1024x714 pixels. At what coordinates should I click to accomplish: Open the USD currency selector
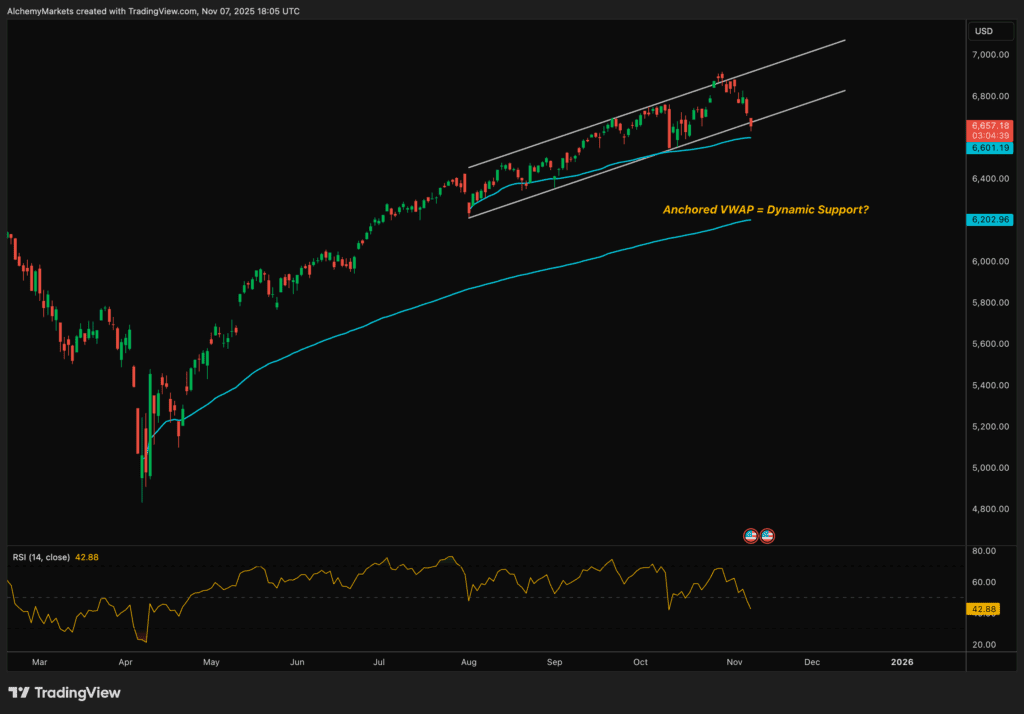pyautogui.click(x=983, y=30)
